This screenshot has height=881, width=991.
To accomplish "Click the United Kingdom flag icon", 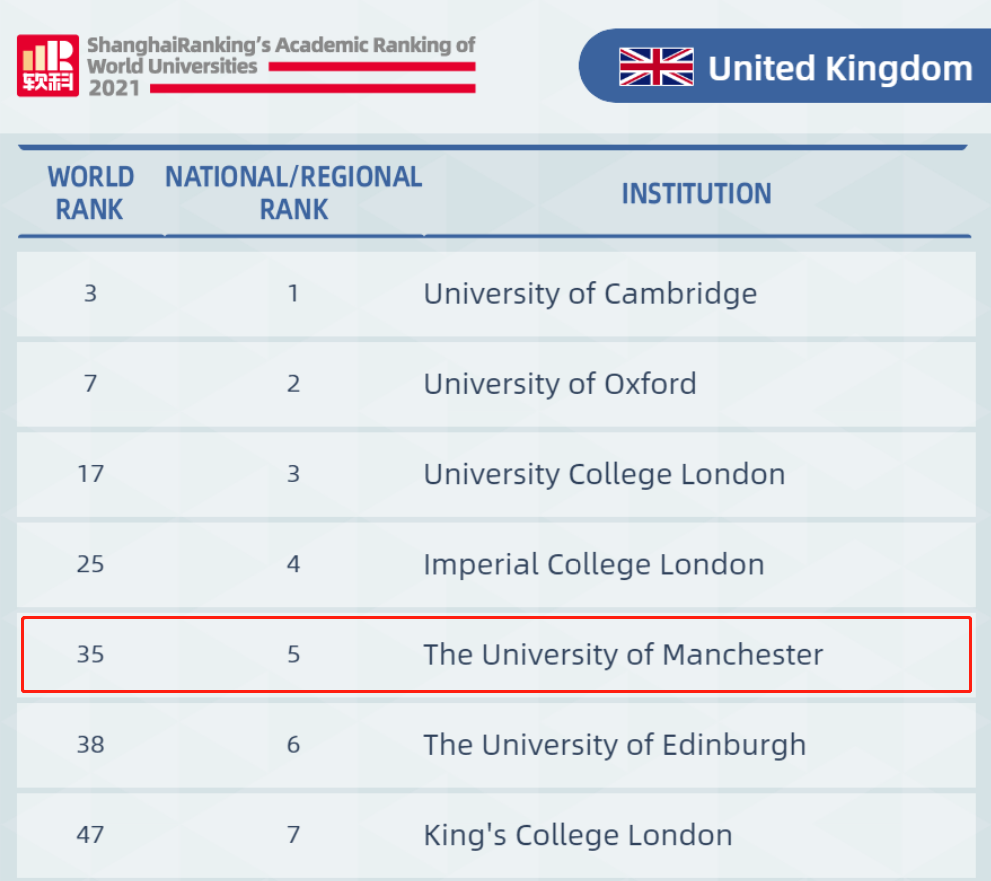I will click(656, 67).
